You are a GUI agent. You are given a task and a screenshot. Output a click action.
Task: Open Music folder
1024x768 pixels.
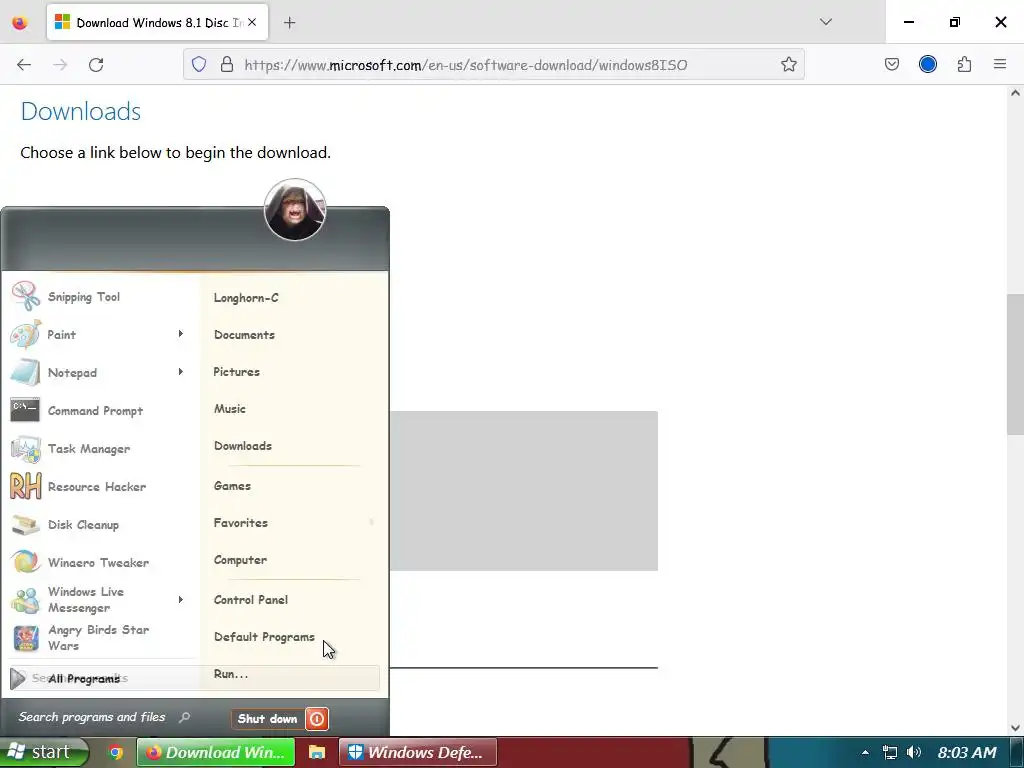(230, 409)
